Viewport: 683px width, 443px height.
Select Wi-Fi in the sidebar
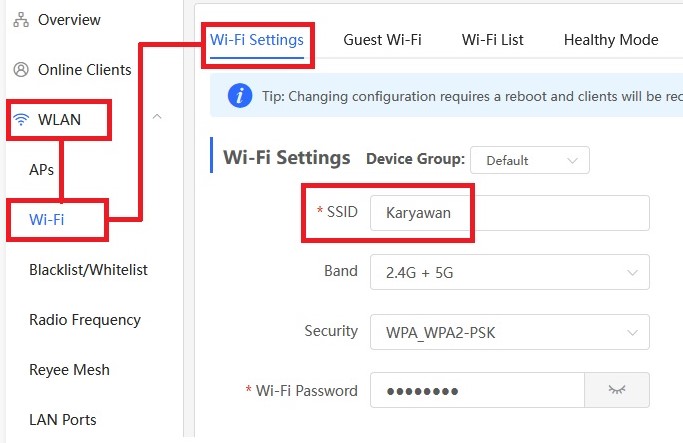(x=47, y=220)
